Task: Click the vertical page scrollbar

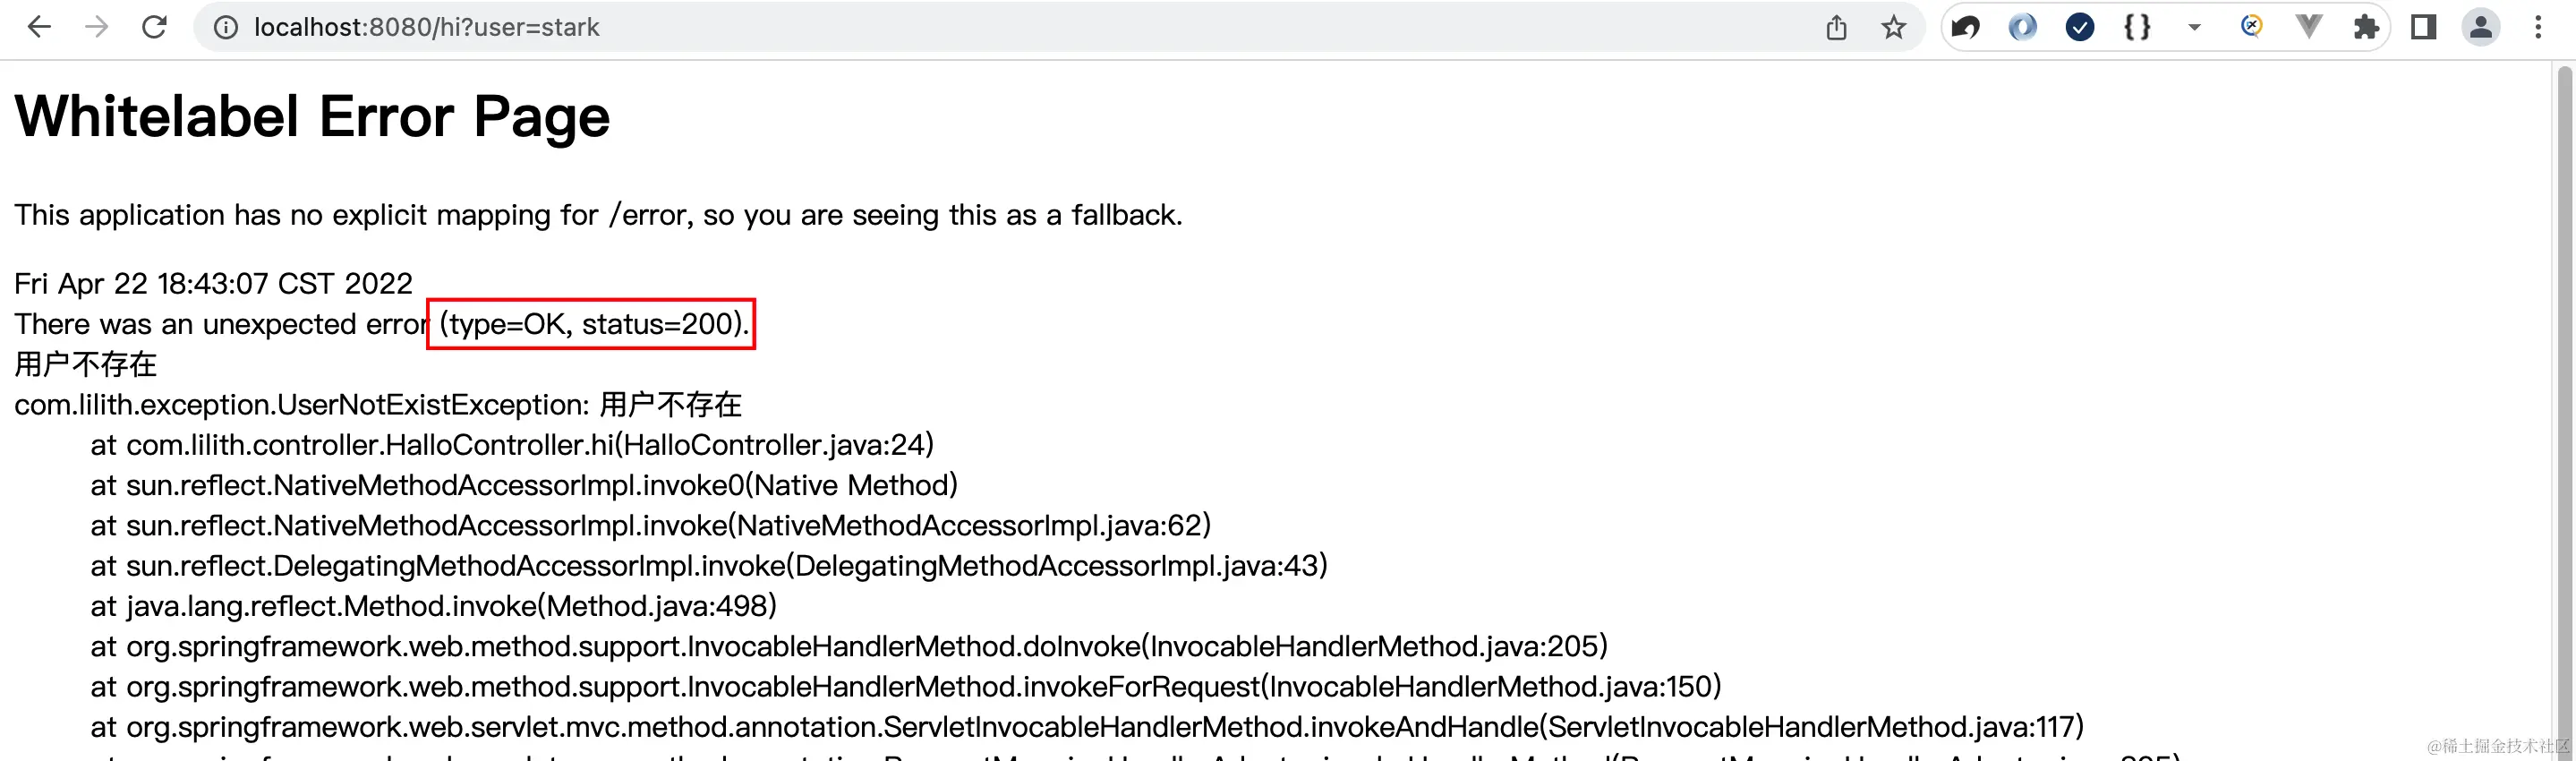Action: [2565, 400]
